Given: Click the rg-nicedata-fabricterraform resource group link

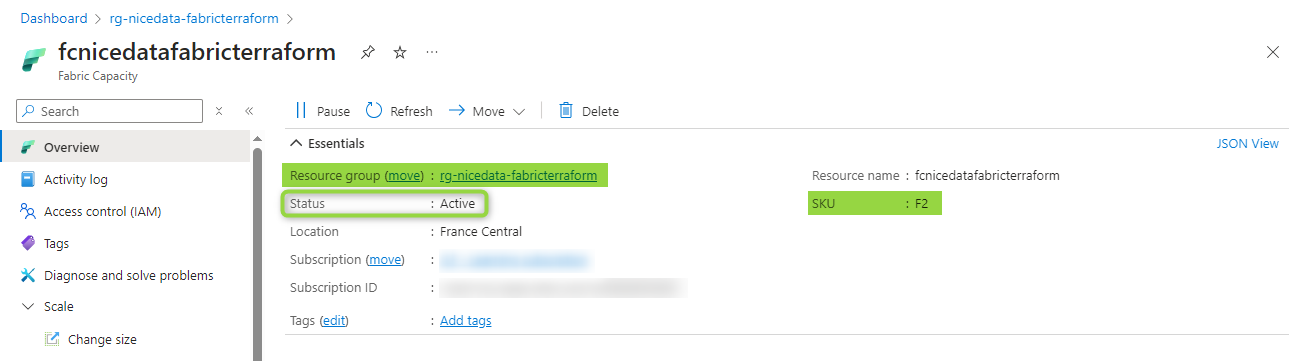Looking at the screenshot, I should [519, 175].
